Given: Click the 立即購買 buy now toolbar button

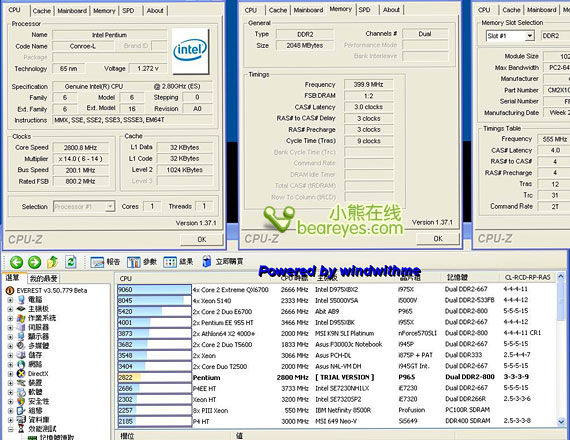Looking at the screenshot, I should [223, 262].
